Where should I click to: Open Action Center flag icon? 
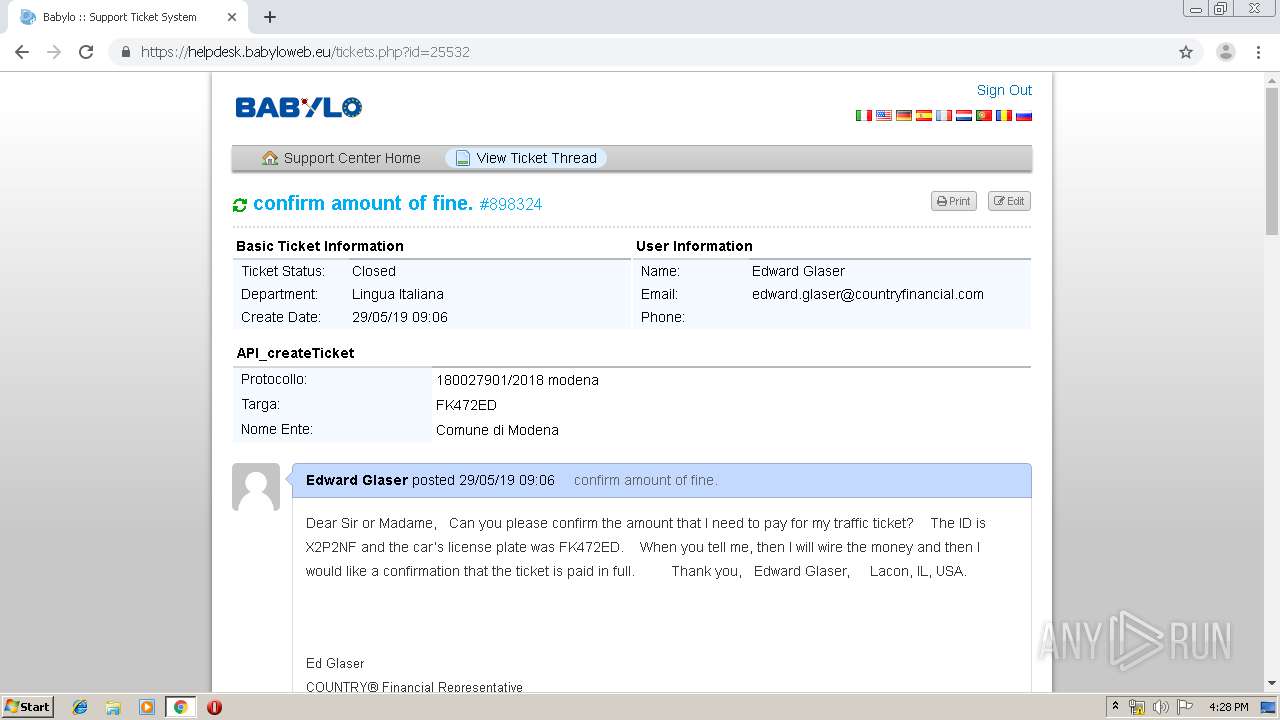point(1184,707)
